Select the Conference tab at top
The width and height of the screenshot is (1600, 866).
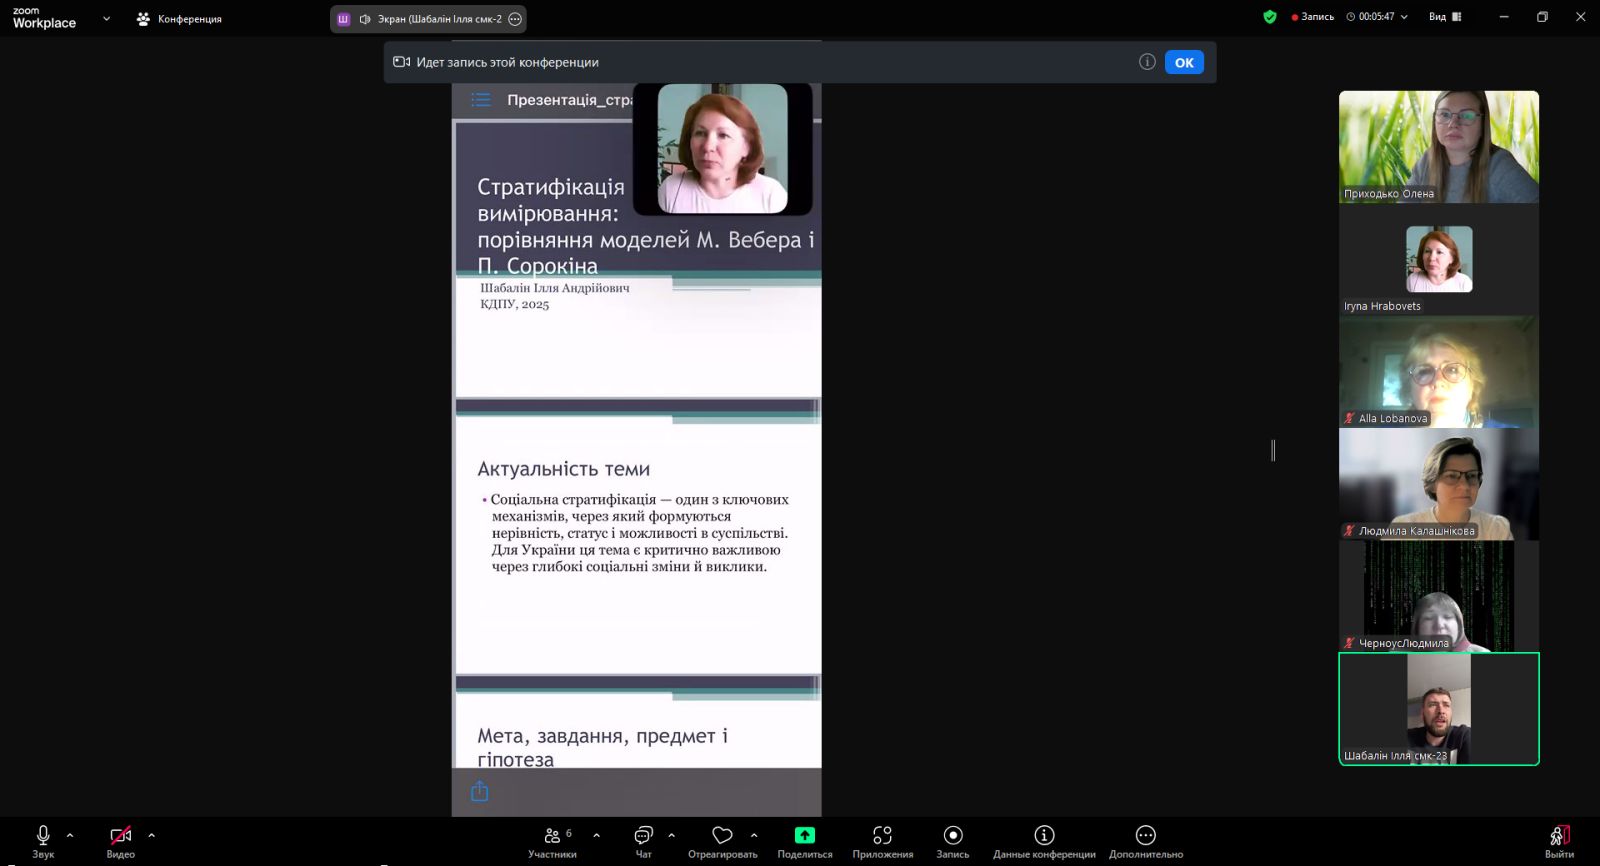pyautogui.click(x=180, y=19)
